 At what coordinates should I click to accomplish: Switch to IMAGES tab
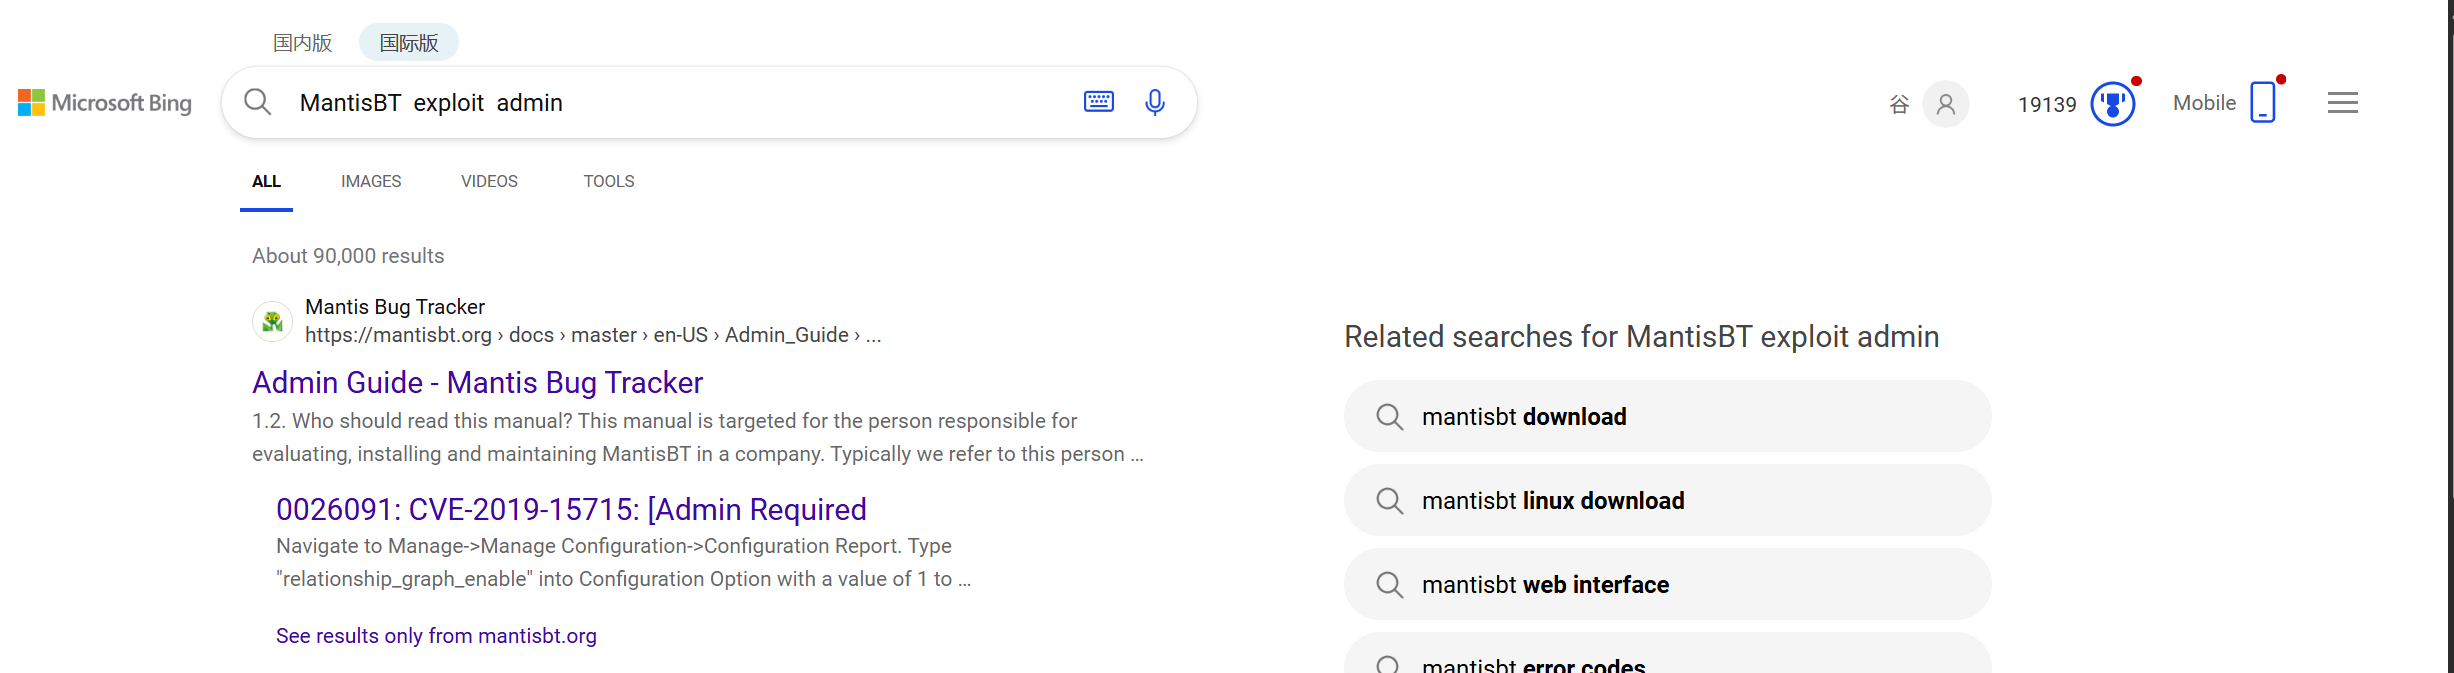coord(371,181)
